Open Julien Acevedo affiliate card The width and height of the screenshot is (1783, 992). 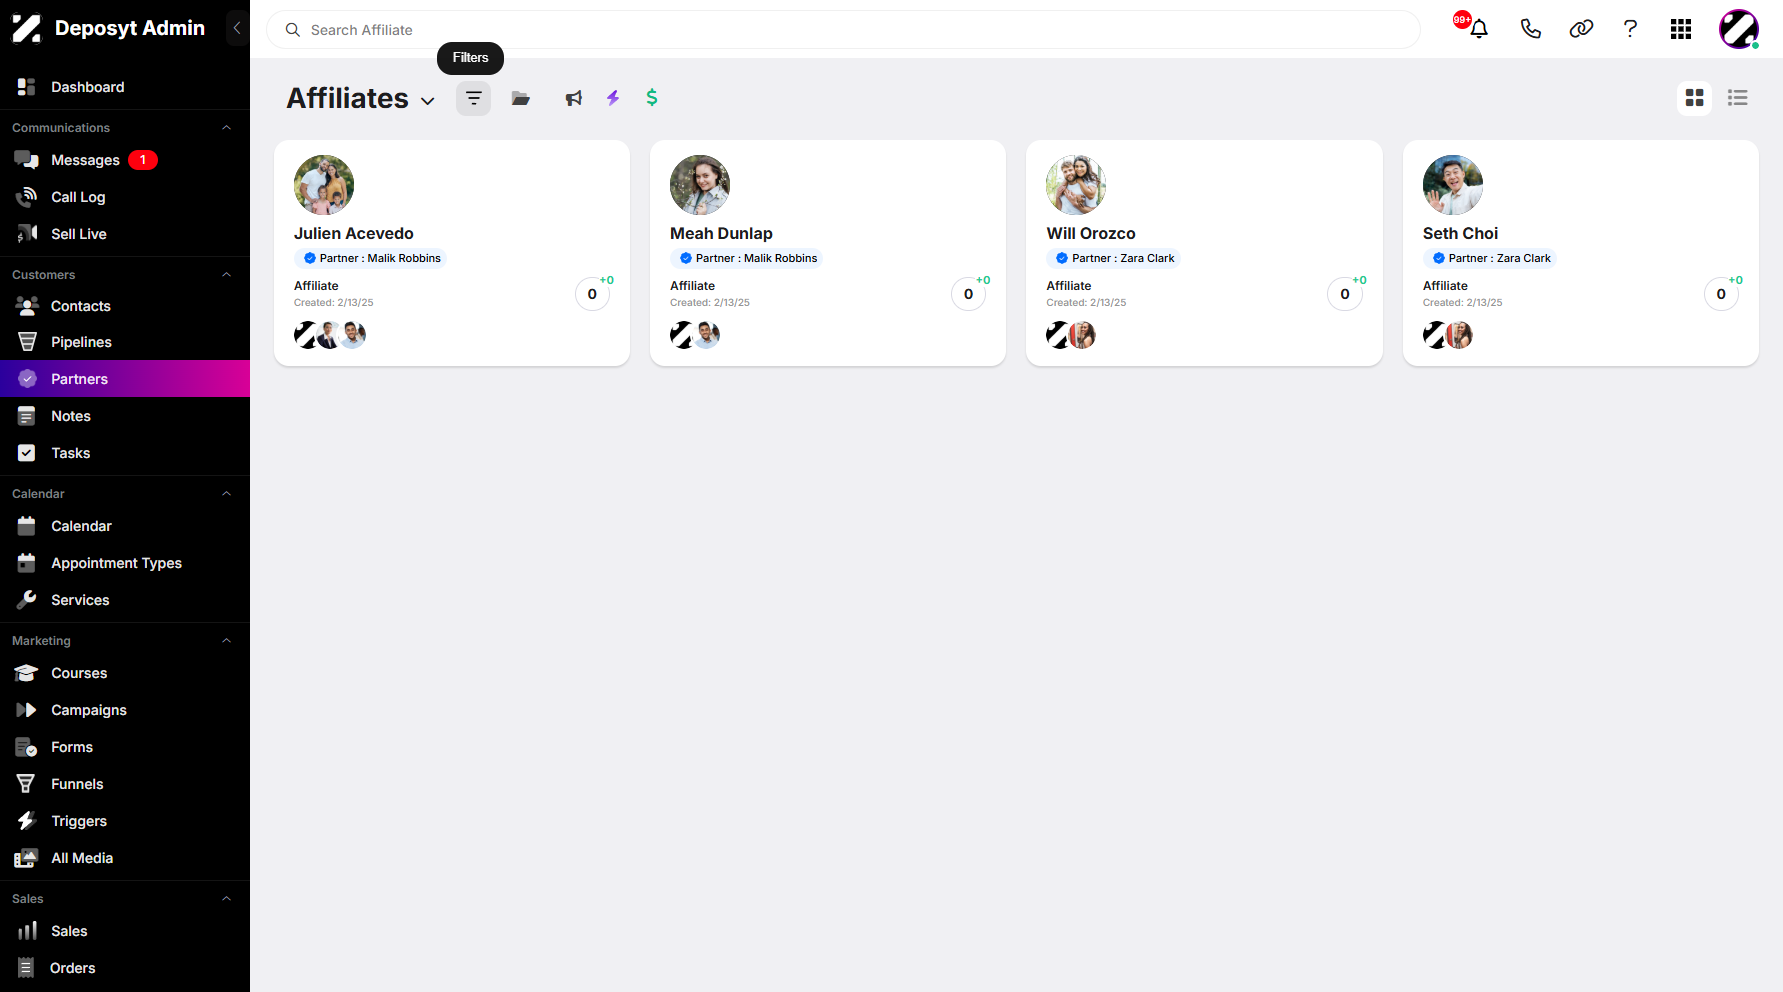[x=452, y=253]
